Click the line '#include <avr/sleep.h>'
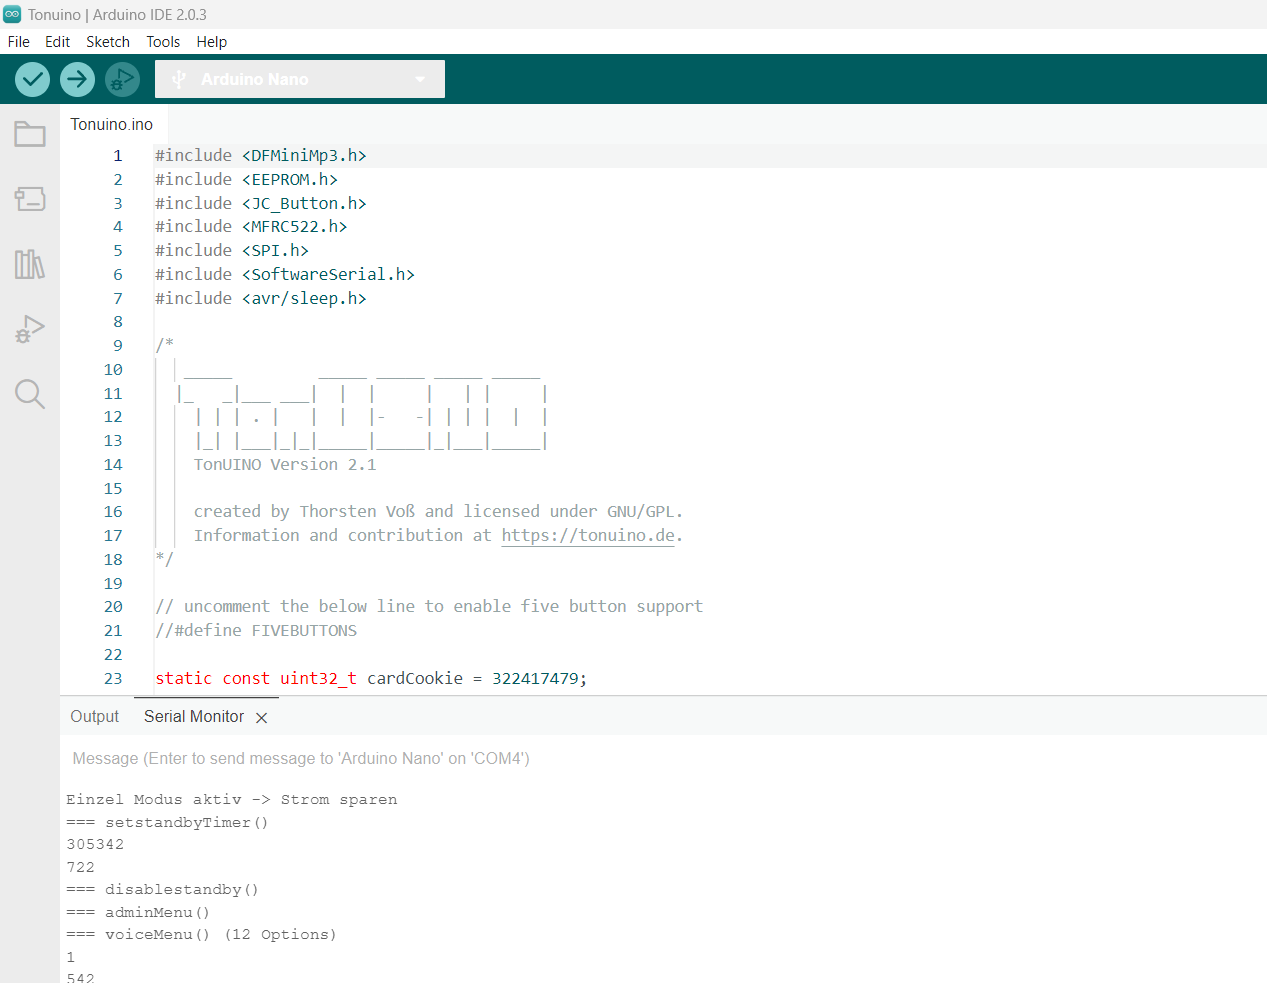This screenshot has width=1267, height=983. (261, 298)
